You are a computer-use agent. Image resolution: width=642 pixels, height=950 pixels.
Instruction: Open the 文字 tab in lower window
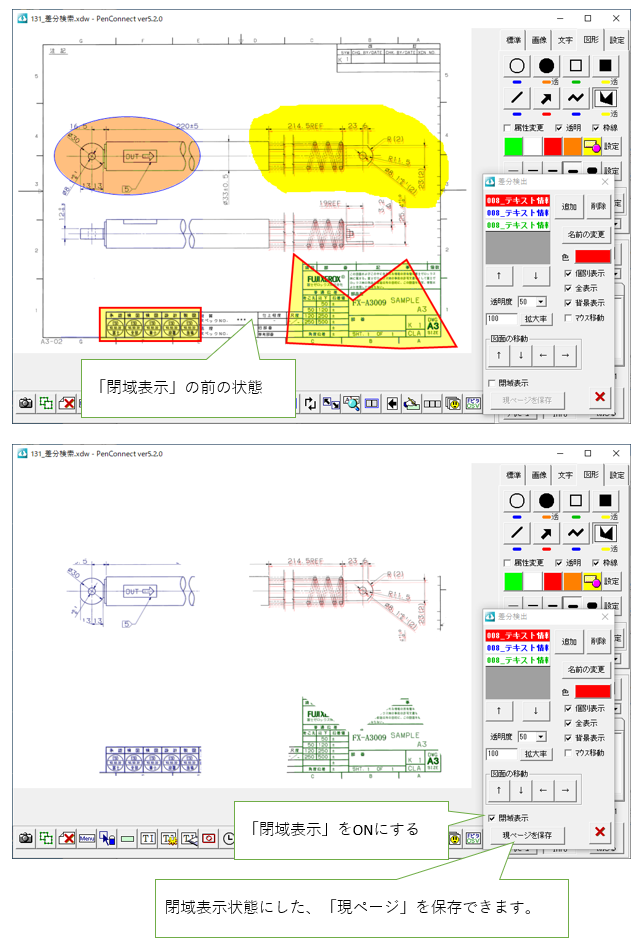565,475
